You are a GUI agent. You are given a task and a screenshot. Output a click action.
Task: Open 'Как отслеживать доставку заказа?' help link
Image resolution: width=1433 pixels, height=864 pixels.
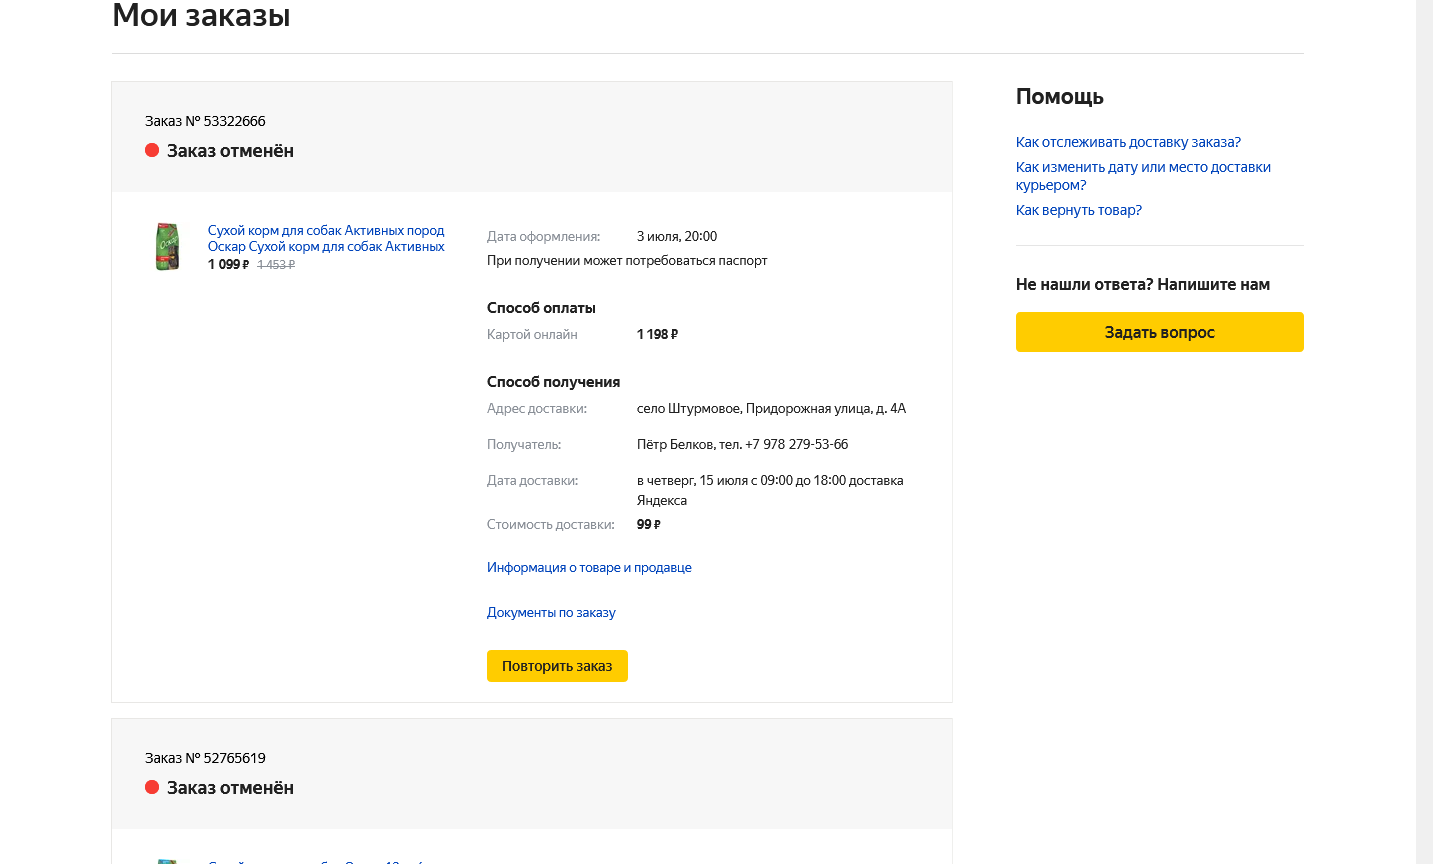pyautogui.click(x=1128, y=142)
